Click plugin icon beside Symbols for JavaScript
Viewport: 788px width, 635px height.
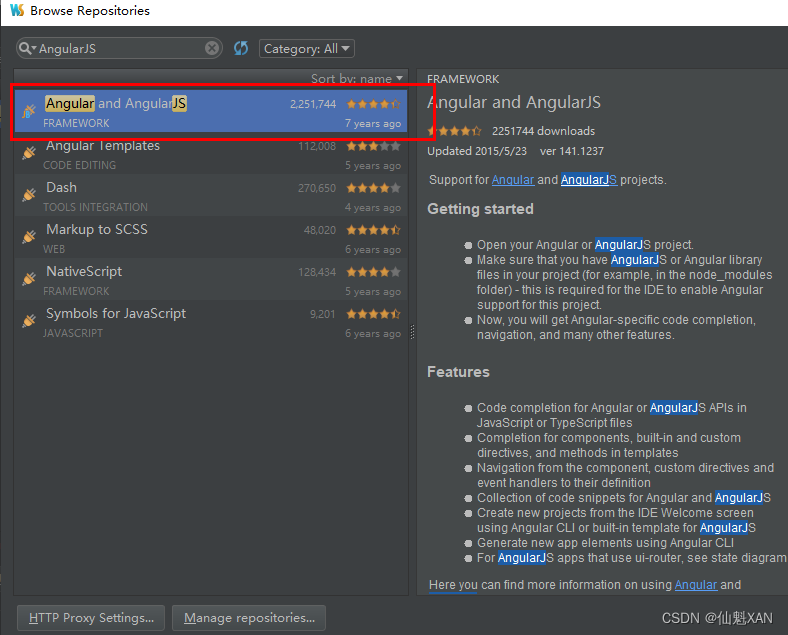click(x=29, y=321)
